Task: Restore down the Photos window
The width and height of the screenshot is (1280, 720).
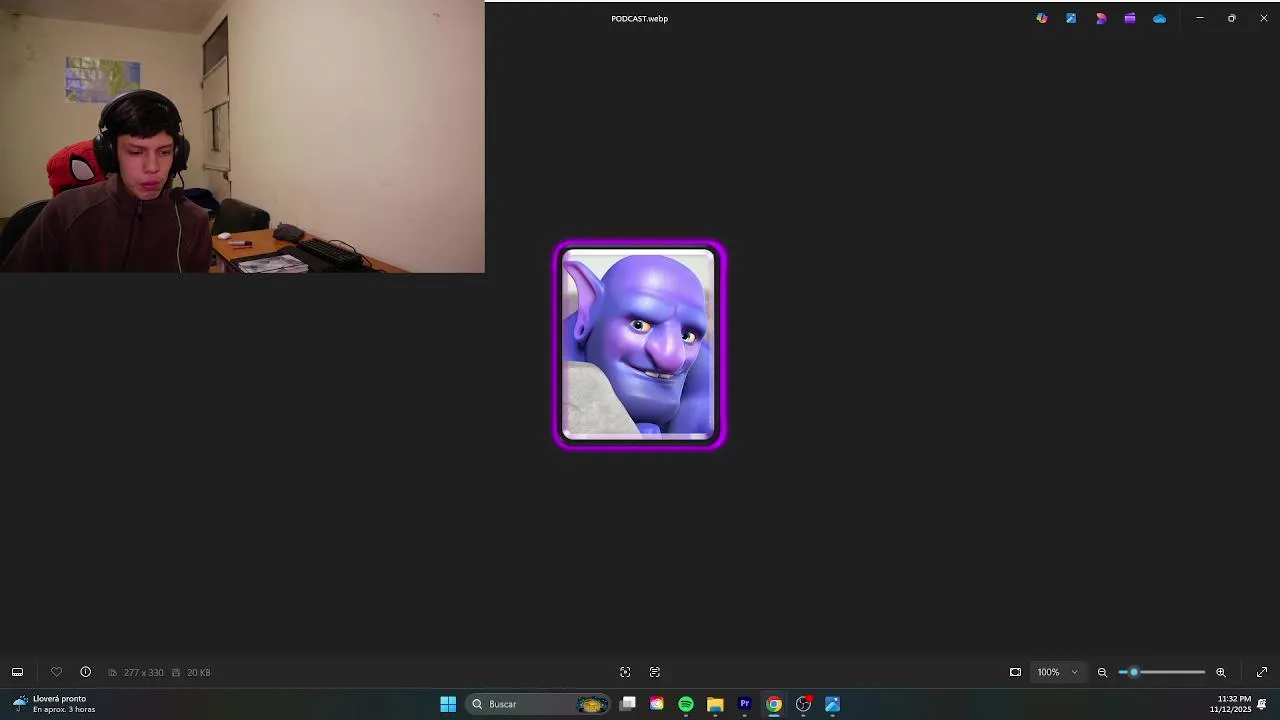Action: coord(1232,18)
